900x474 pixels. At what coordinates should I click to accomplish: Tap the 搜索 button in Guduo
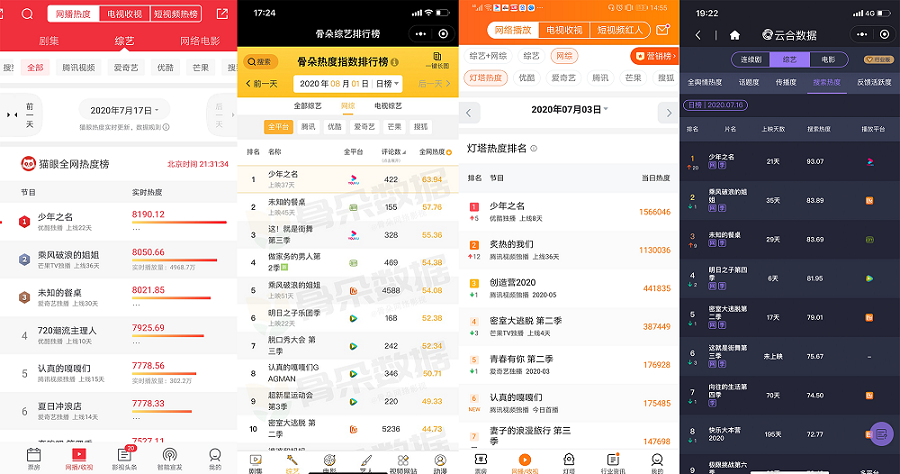click(x=260, y=62)
